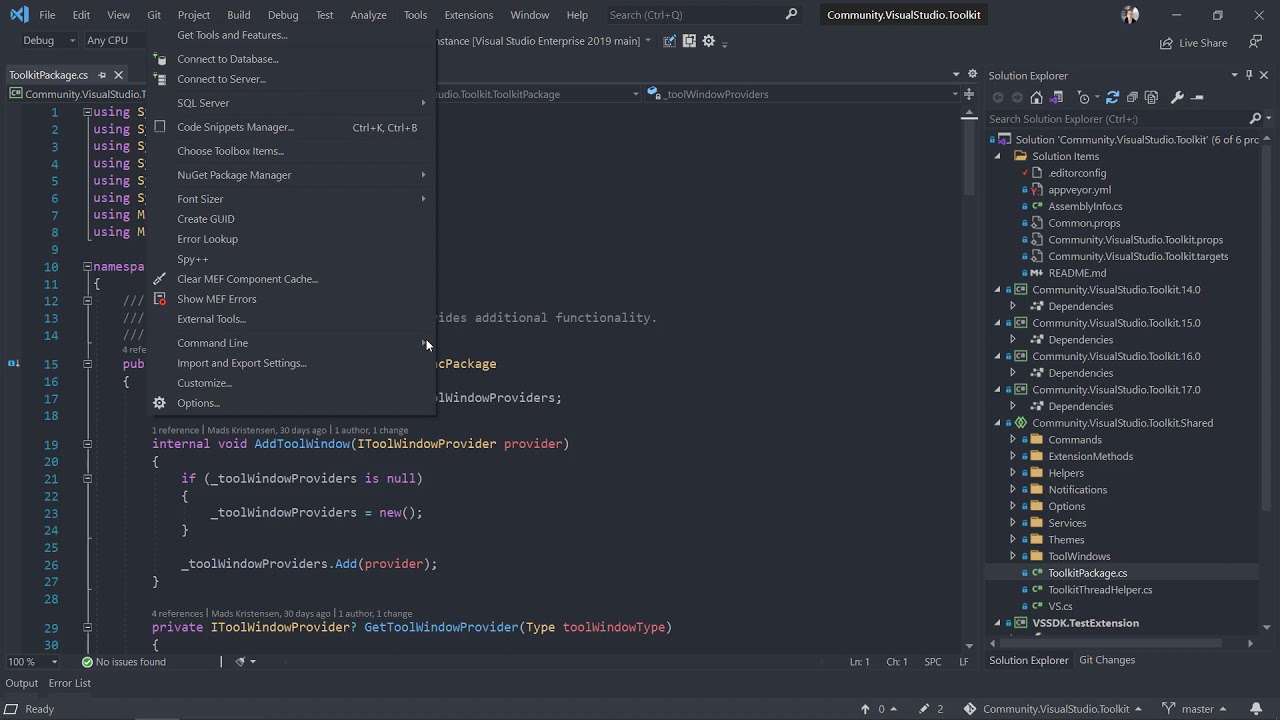Viewport: 1280px width, 720px height.
Task: Switch views with the solutions and folders icon
Action: point(1055,97)
